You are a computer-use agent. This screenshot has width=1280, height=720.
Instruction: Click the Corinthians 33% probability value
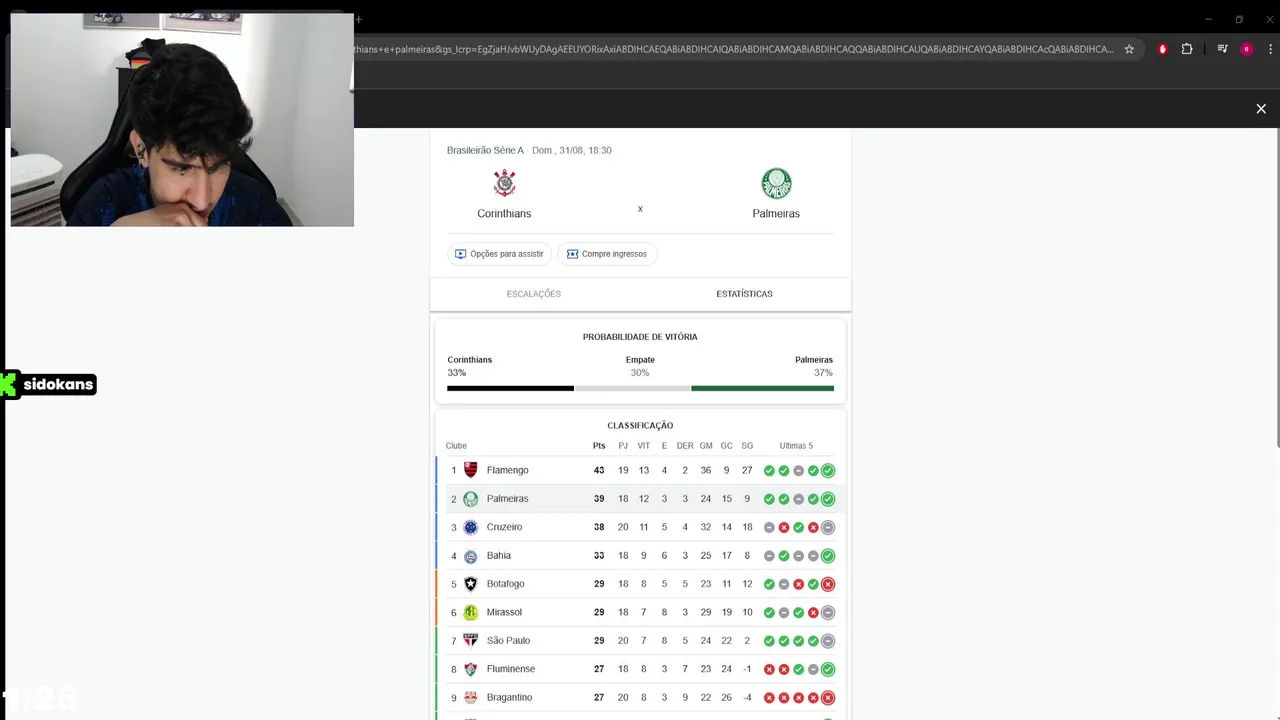click(457, 373)
